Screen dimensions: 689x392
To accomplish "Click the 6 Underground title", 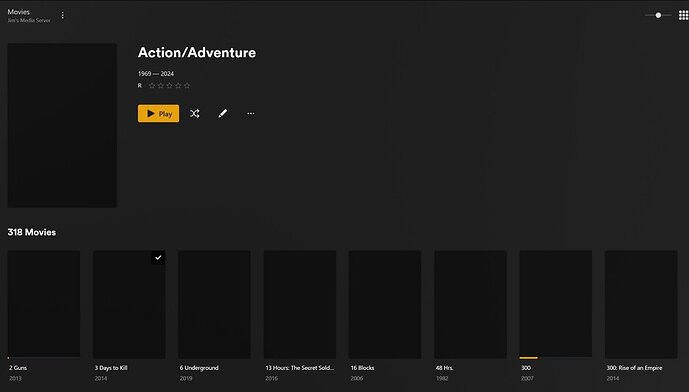I will pos(199,368).
